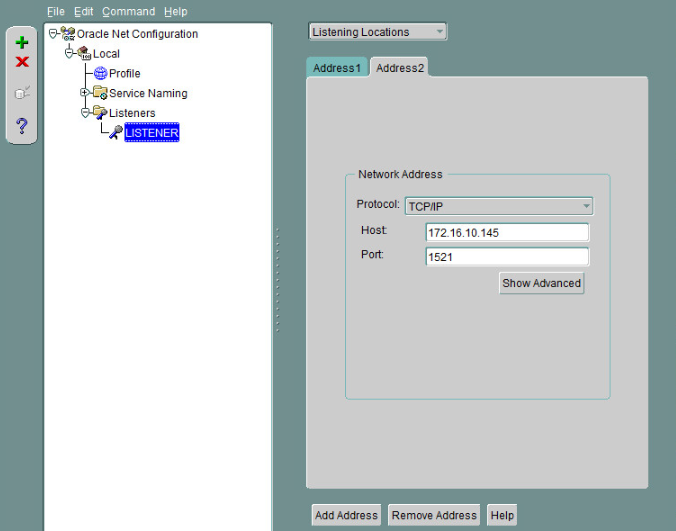
Task: Click the Show Advanced button
Action: click(x=541, y=283)
